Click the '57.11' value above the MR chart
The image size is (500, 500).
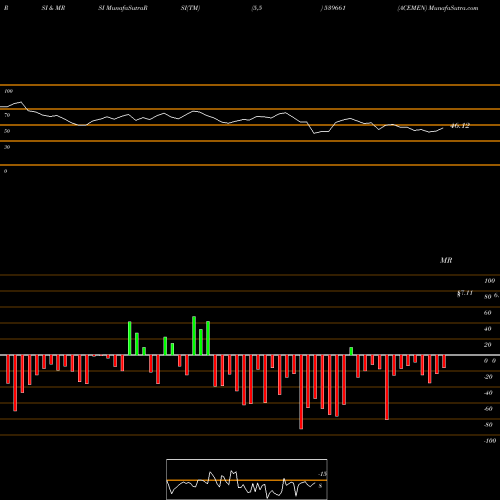coord(465,293)
